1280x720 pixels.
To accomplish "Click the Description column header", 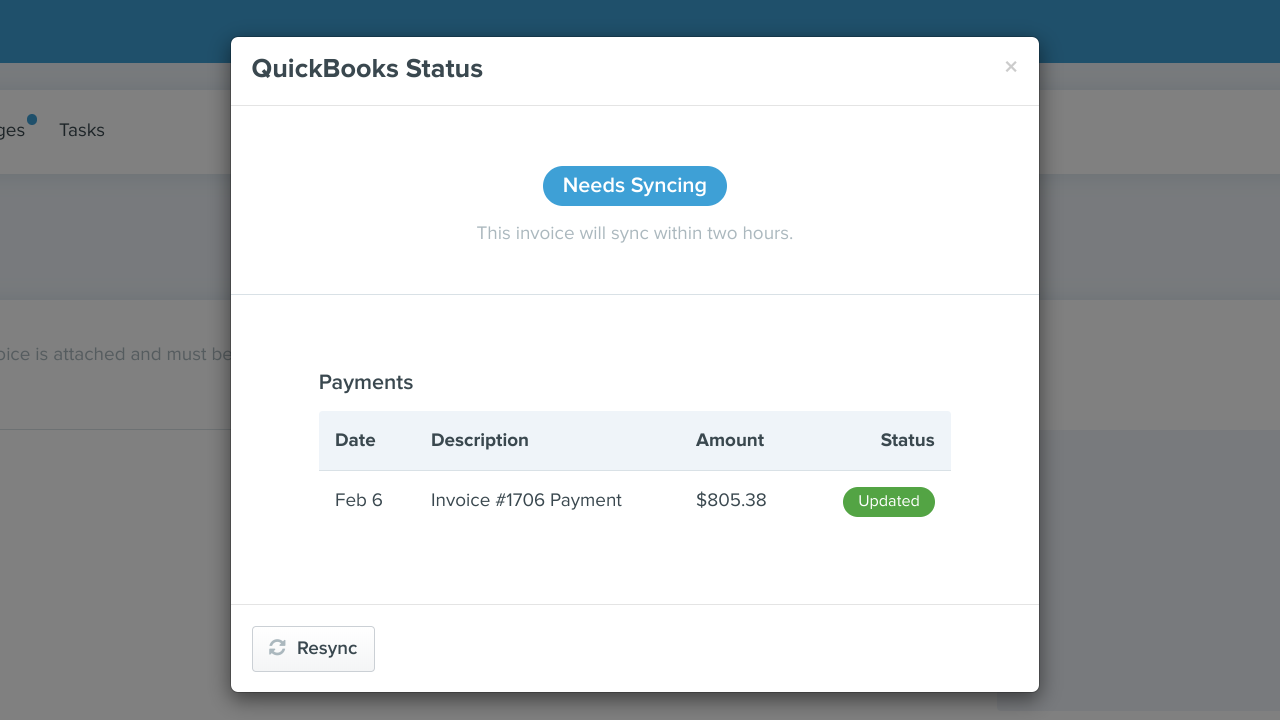I will click(x=480, y=440).
